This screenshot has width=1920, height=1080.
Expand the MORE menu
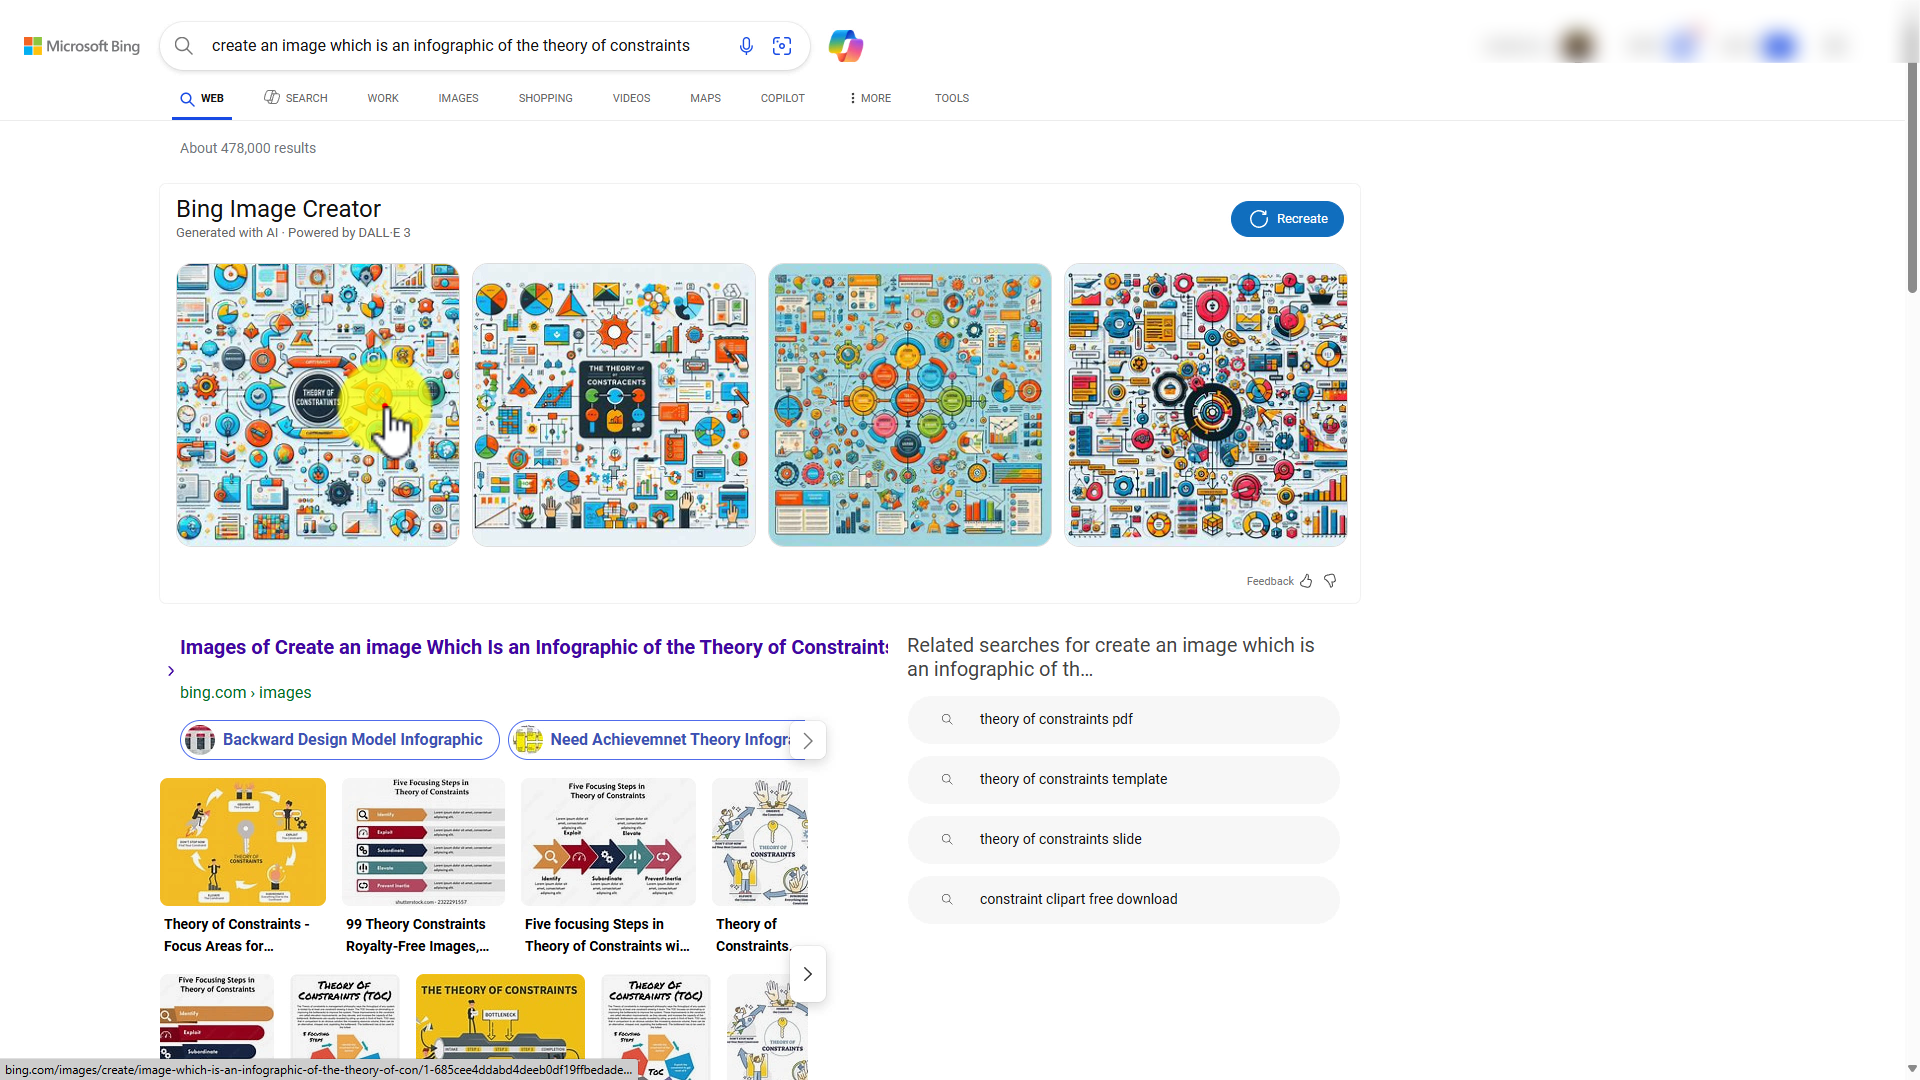click(869, 98)
